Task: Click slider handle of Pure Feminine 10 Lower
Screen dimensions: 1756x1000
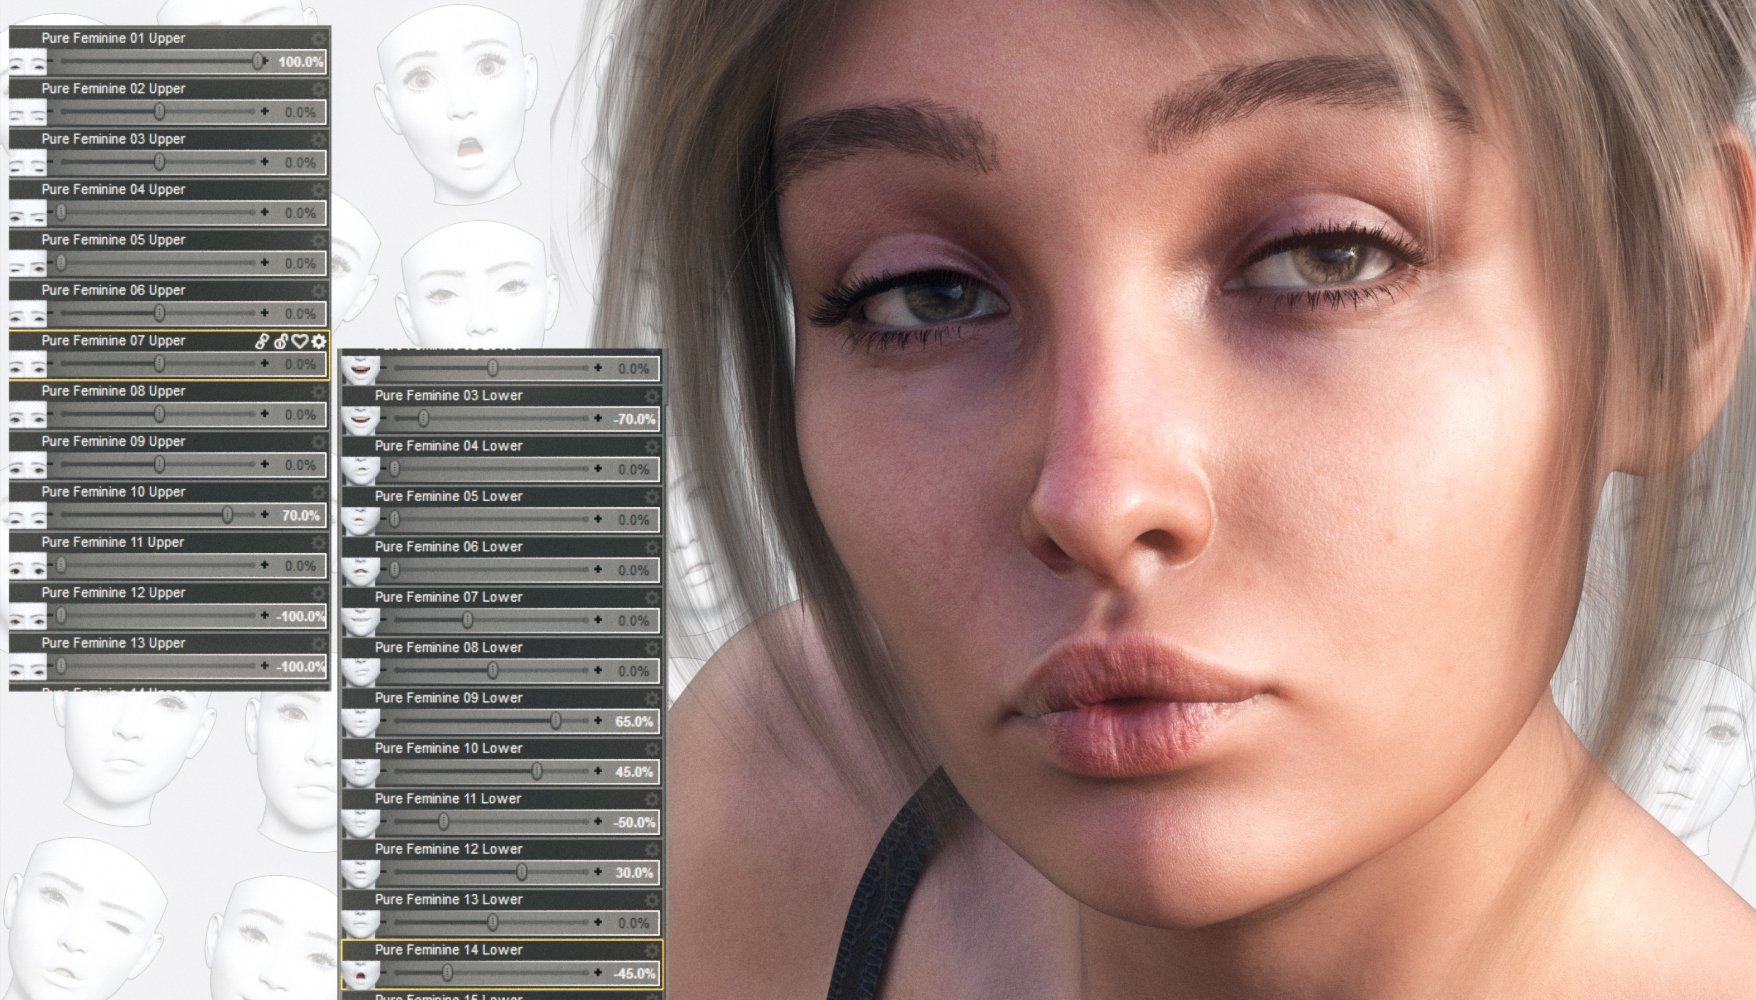Action: coord(537,771)
